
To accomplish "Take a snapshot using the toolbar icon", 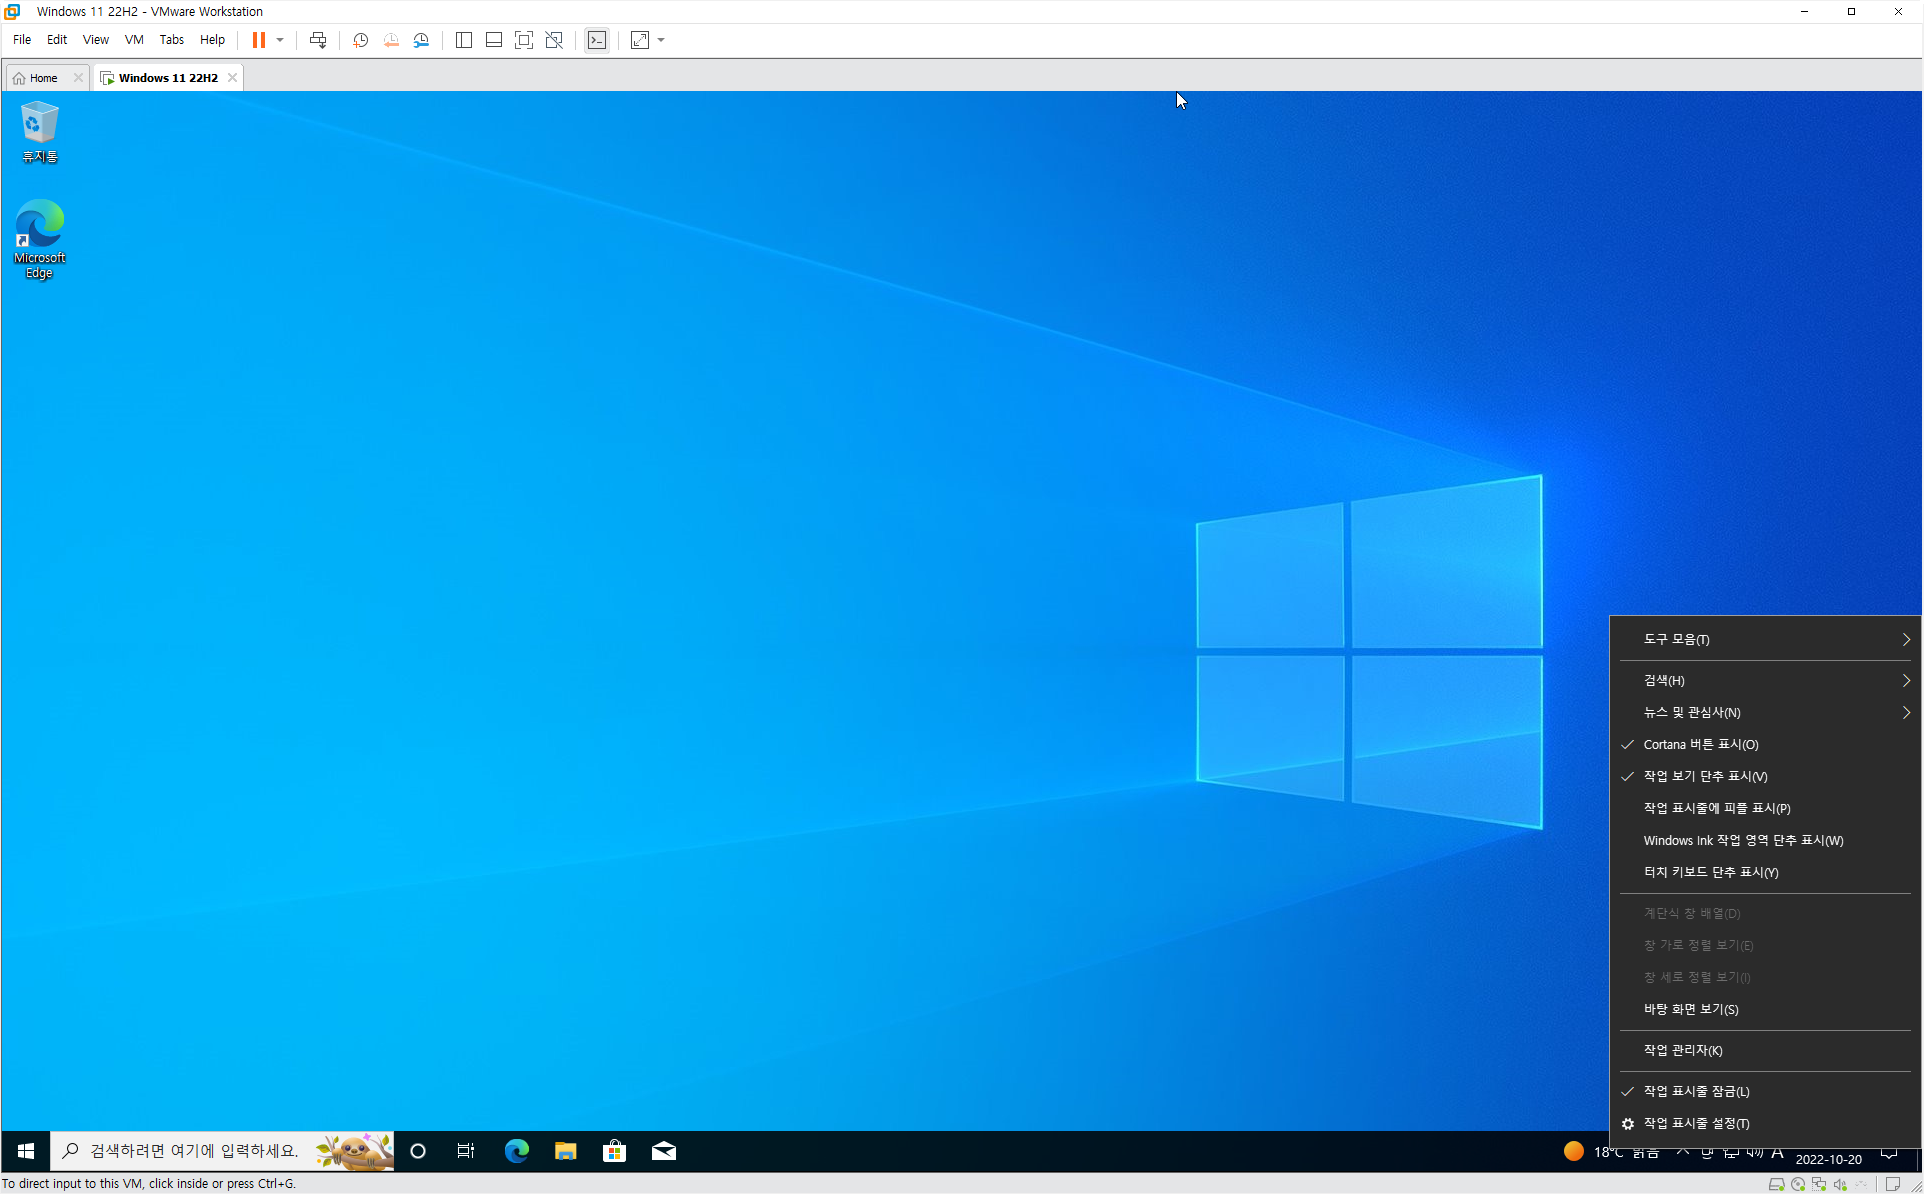I will click(360, 40).
